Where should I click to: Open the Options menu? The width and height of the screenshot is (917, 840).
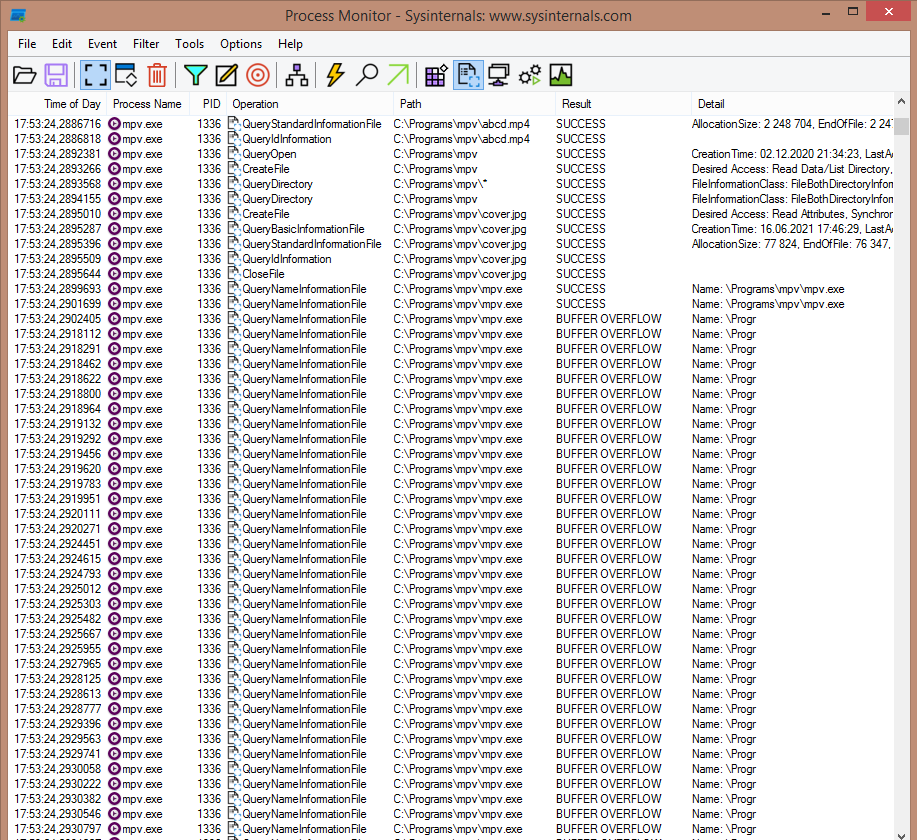click(241, 44)
